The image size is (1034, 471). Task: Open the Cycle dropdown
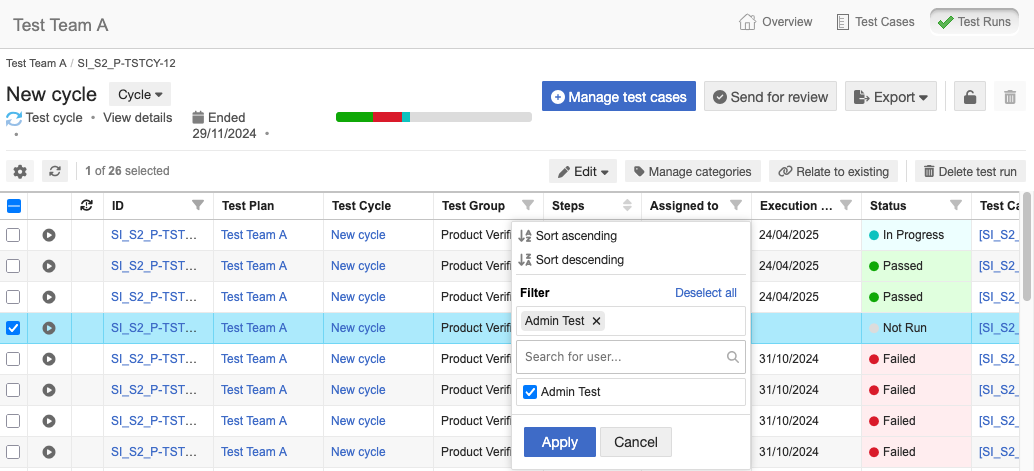tap(140, 95)
